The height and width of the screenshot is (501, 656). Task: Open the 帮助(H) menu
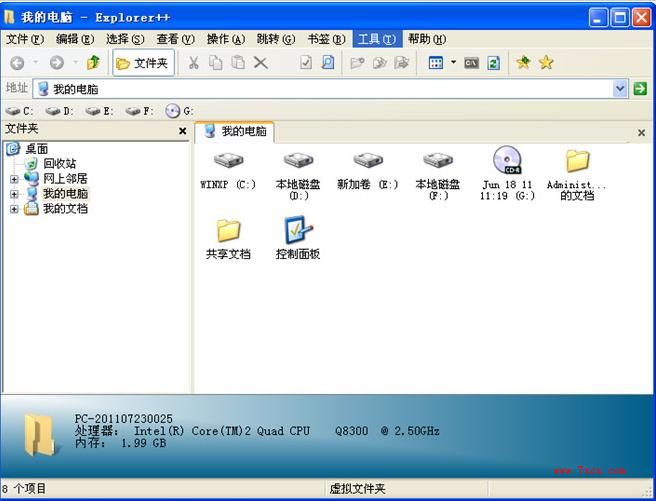427,39
